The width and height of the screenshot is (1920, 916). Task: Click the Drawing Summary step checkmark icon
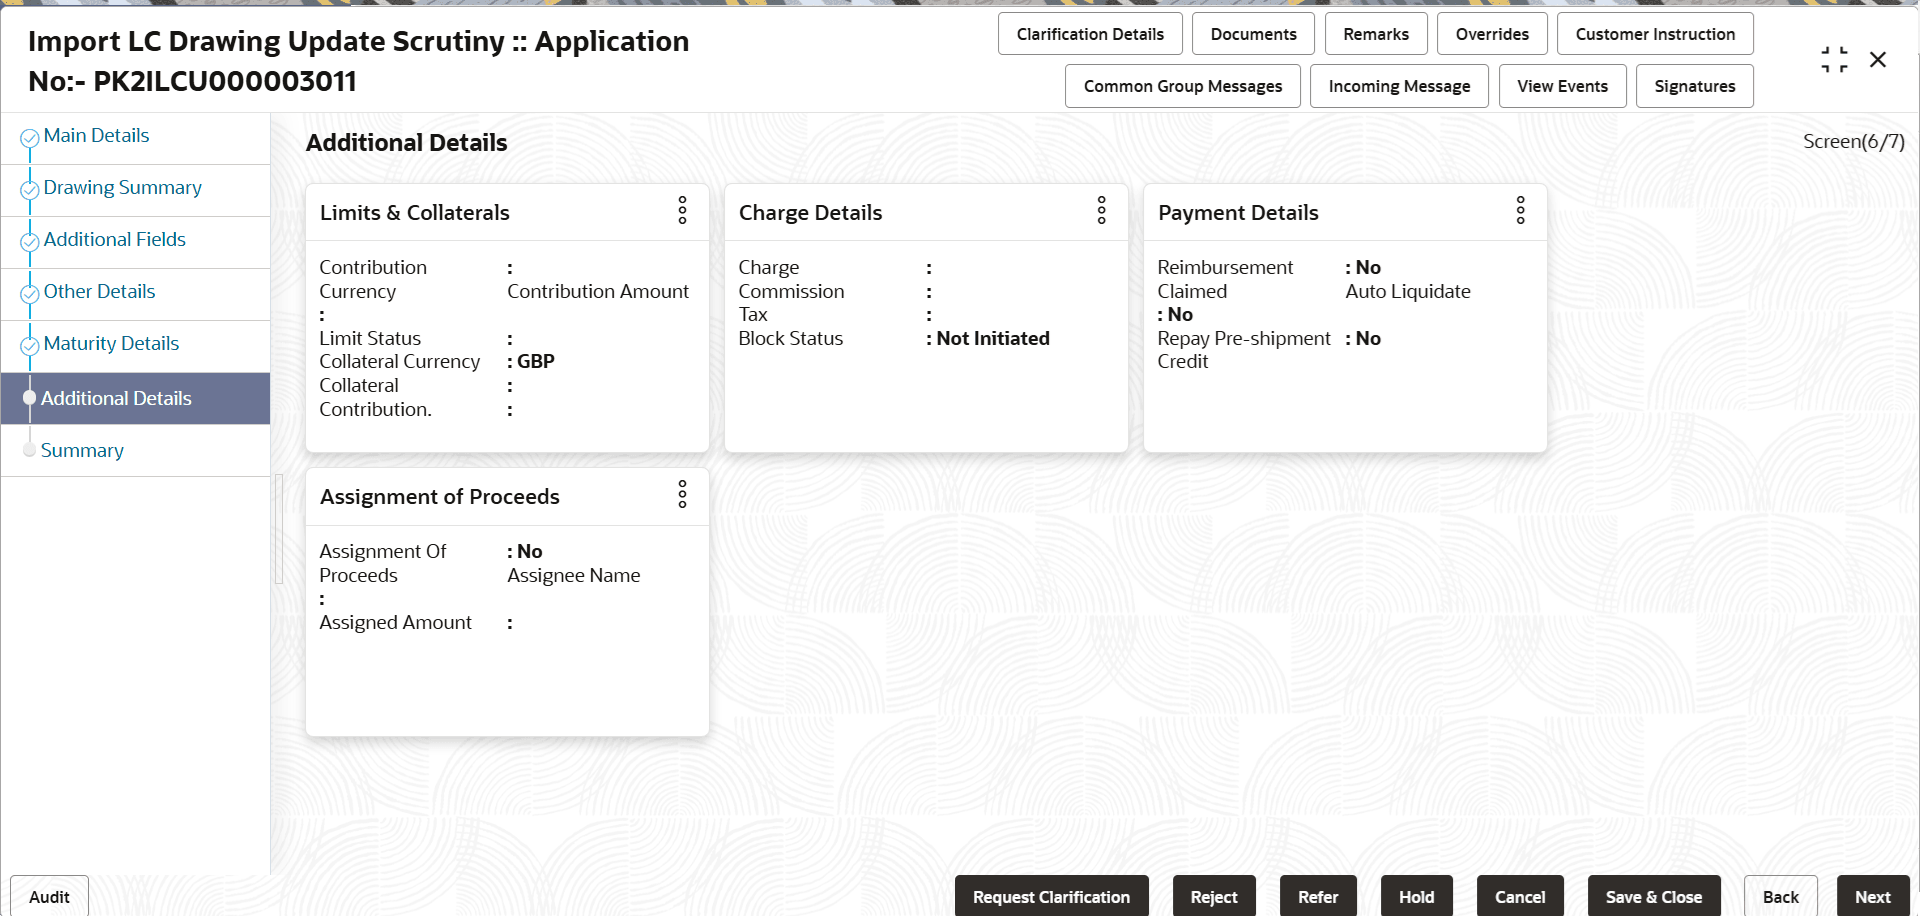tap(30, 190)
